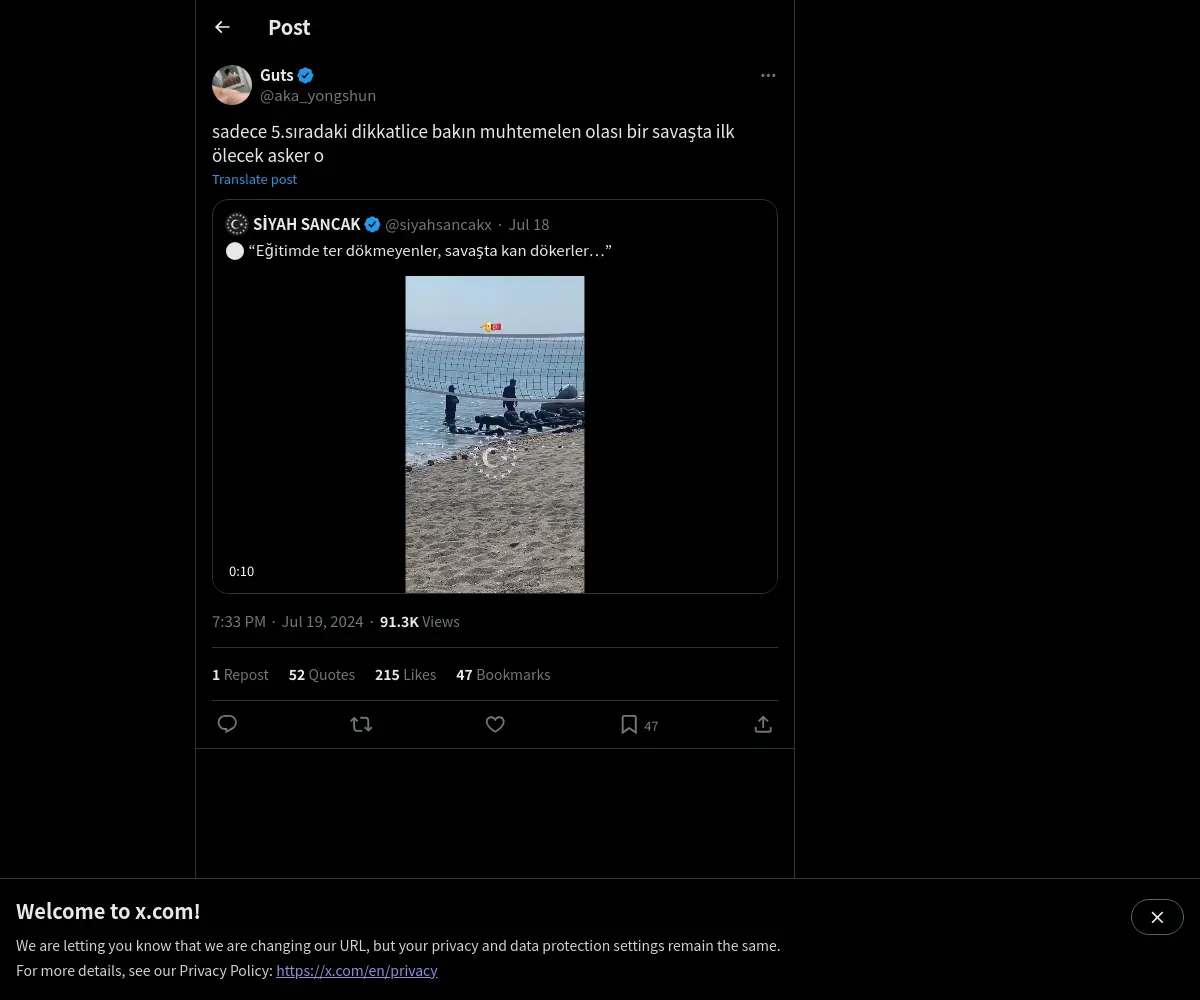The image size is (1200, 1000).
Task: Open the 1 Repost list
Action: (240, 675)
